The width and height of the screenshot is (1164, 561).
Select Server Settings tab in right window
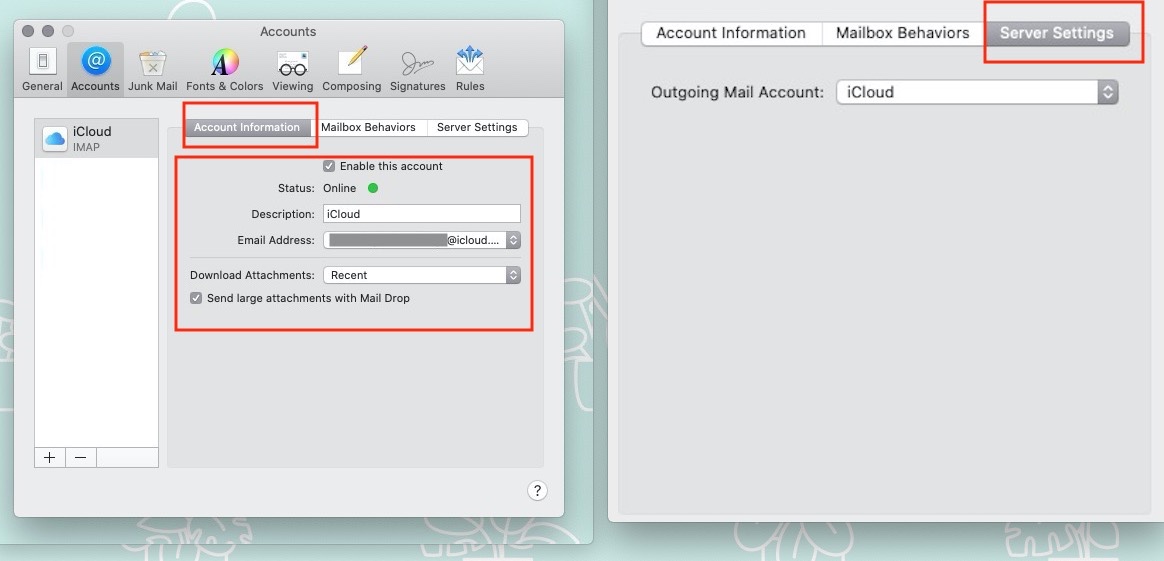(1056, 33)
